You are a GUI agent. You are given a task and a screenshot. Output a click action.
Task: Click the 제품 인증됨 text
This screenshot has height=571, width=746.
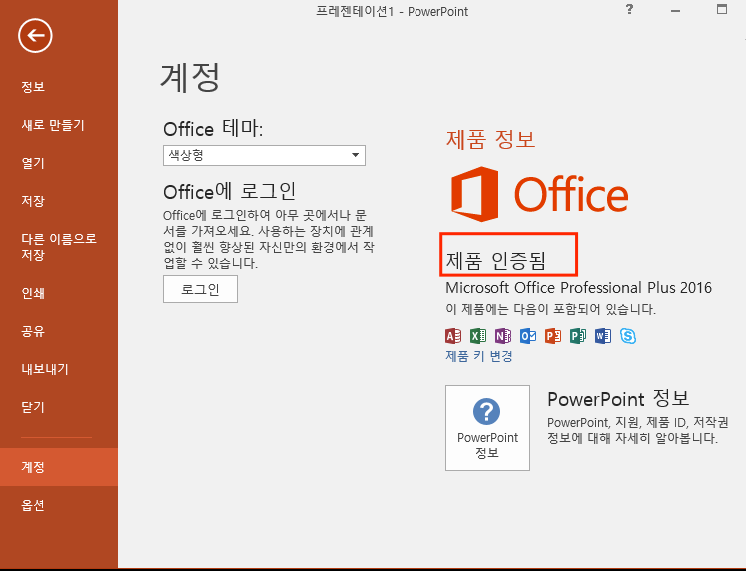click(495, 261)
